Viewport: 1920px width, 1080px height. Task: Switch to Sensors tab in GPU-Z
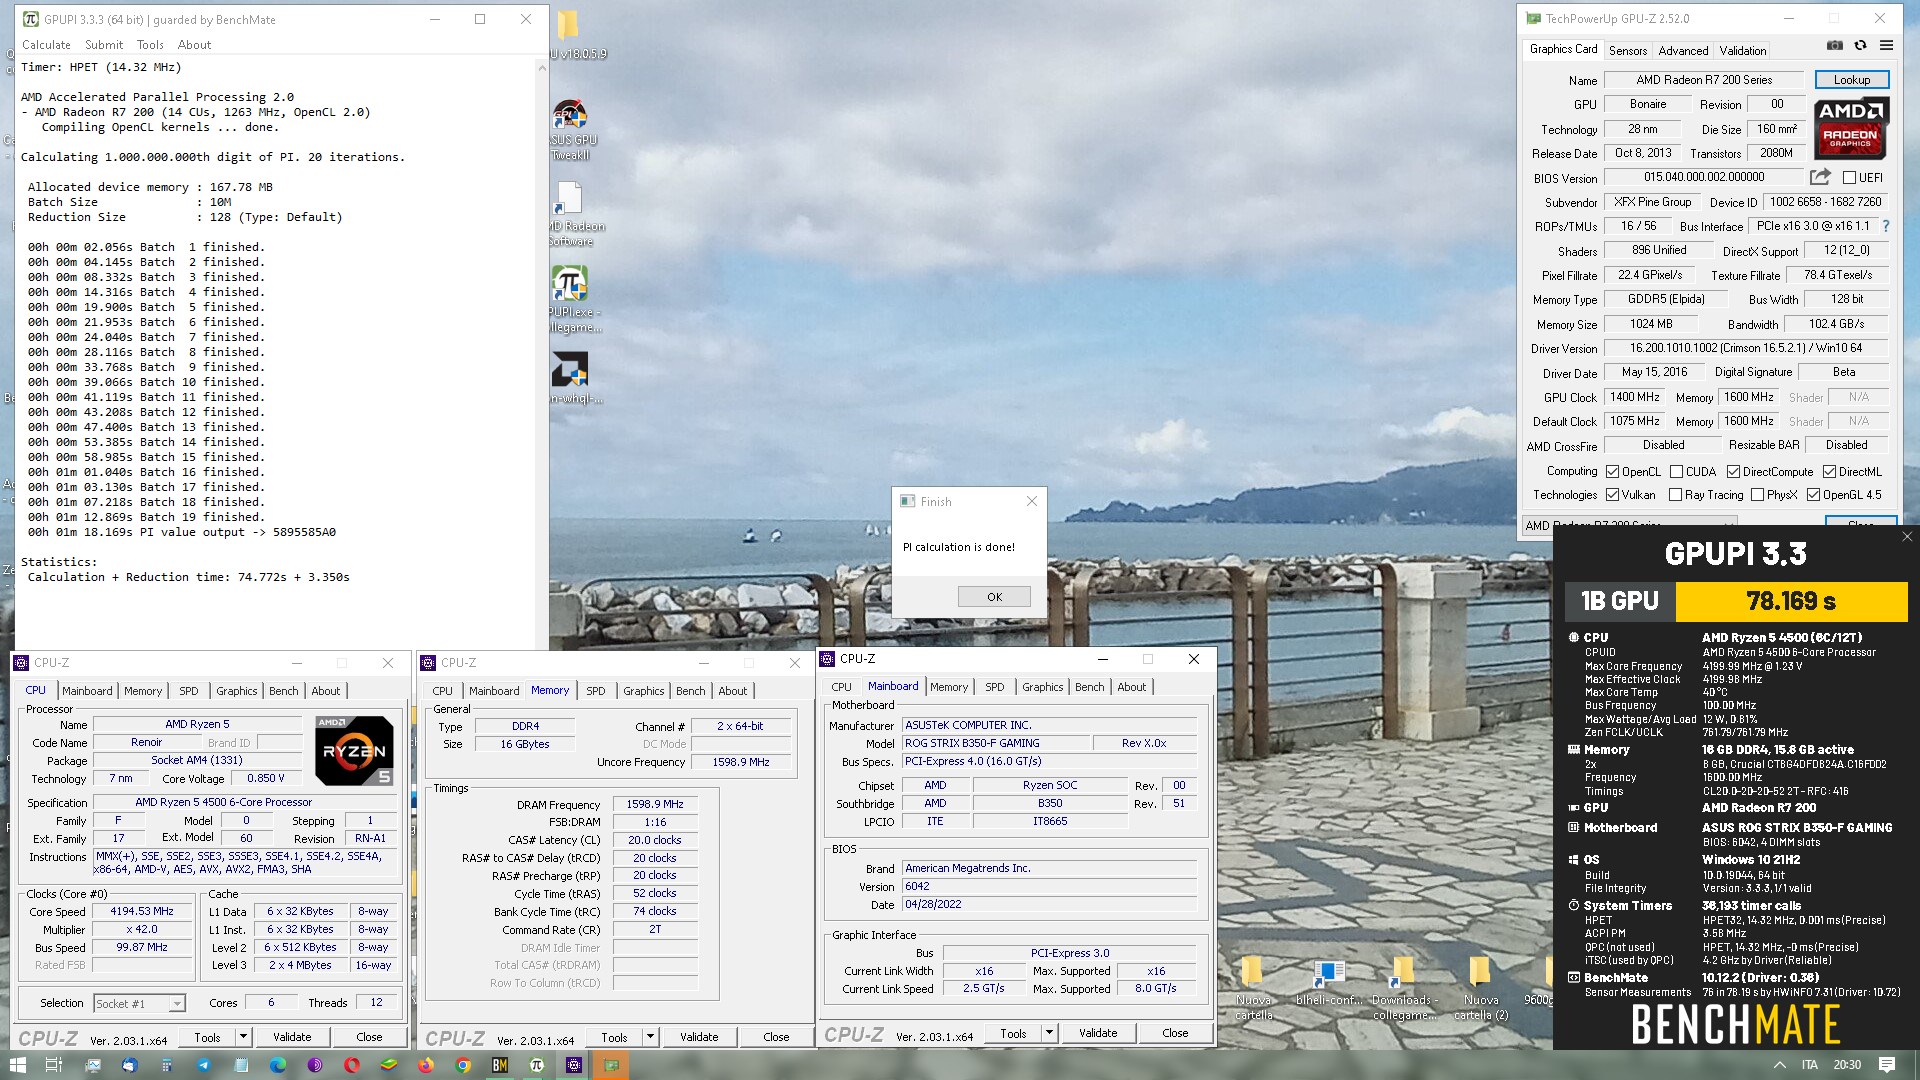point(1627,51)
